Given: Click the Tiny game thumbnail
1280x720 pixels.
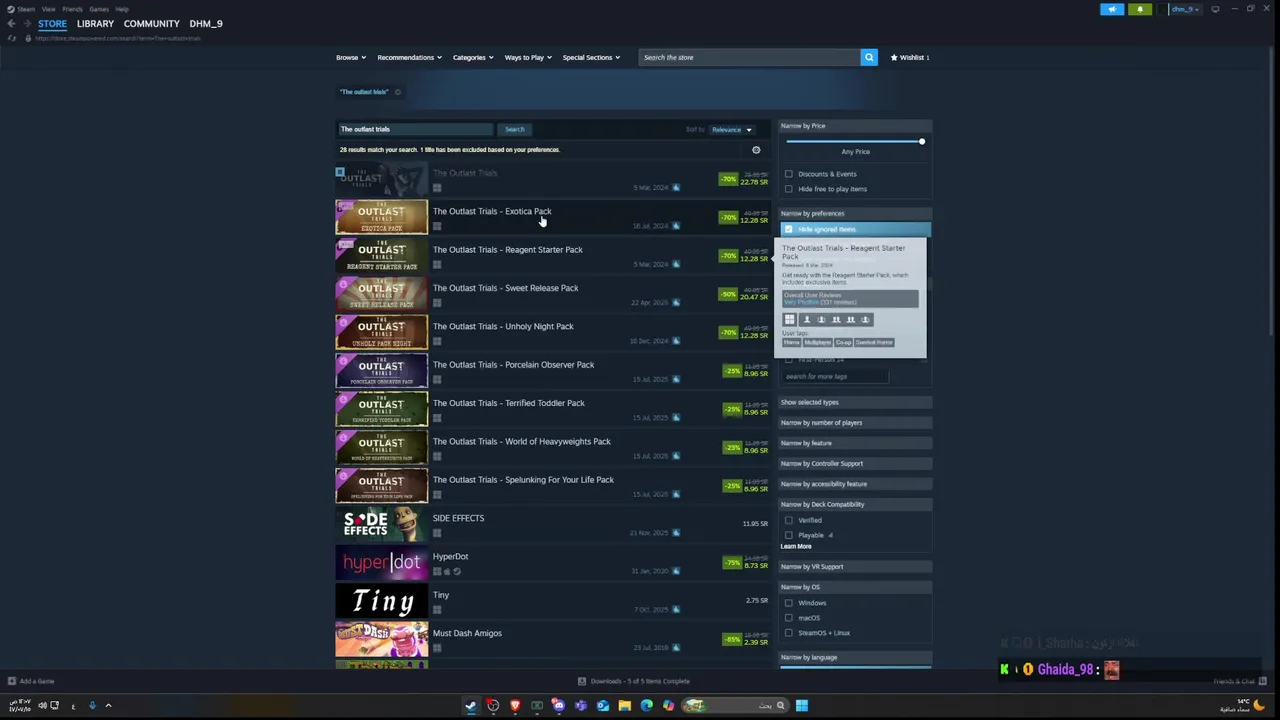Looking at the screenshot, I should pos(381,601).
